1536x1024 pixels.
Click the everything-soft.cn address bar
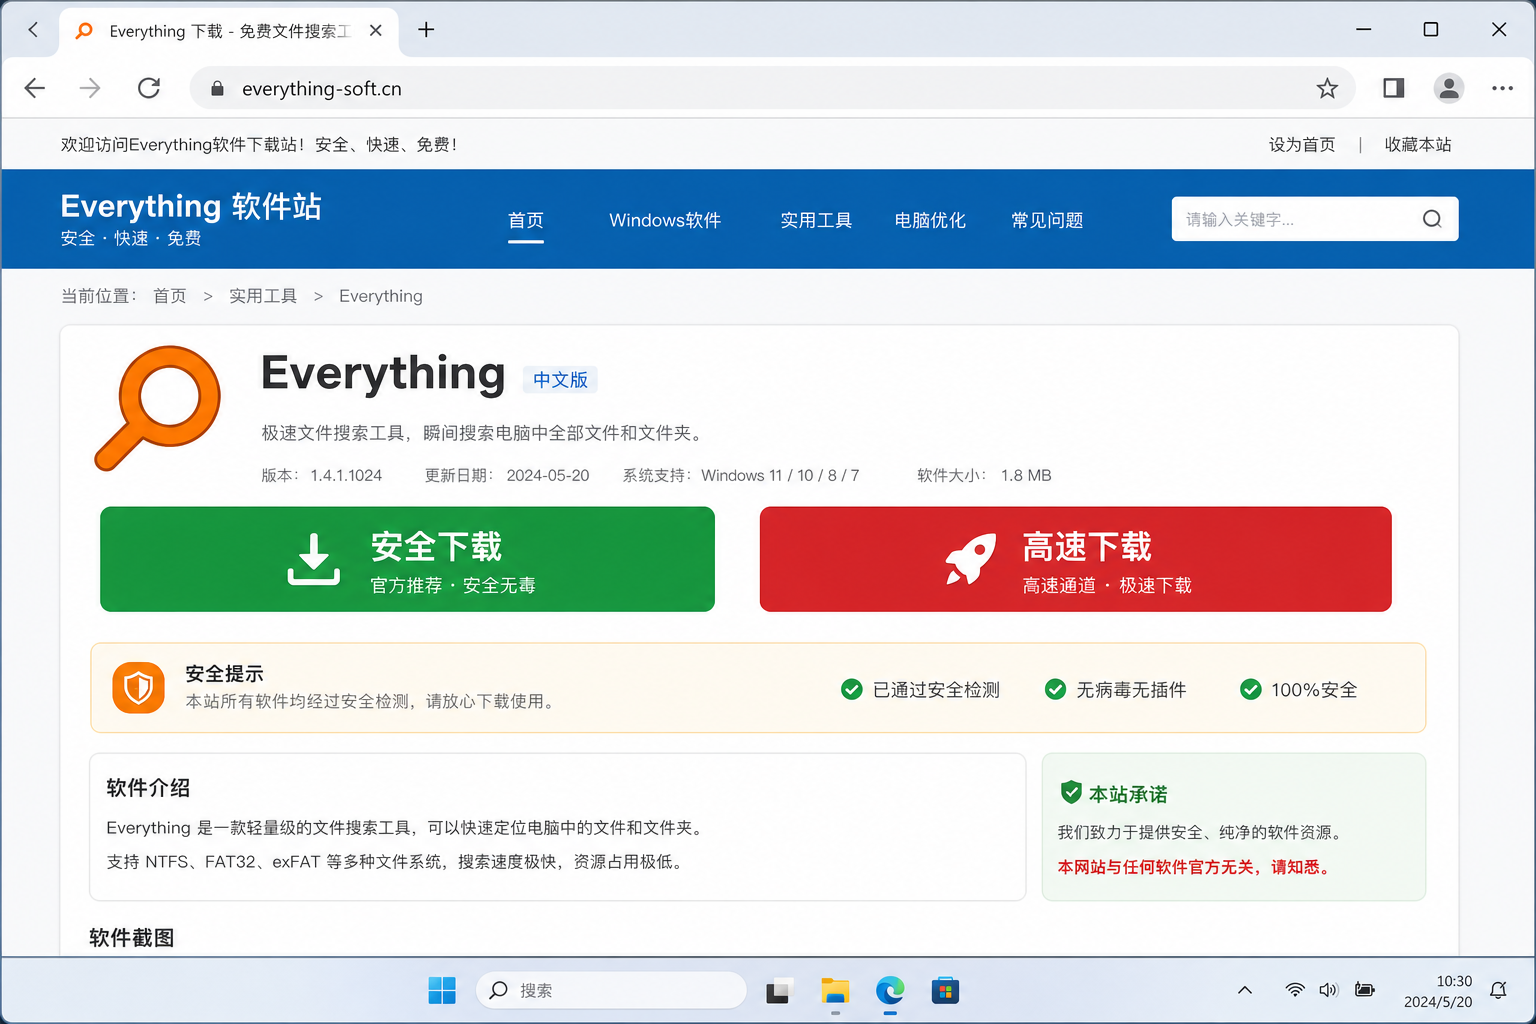(x=772, y=88)
